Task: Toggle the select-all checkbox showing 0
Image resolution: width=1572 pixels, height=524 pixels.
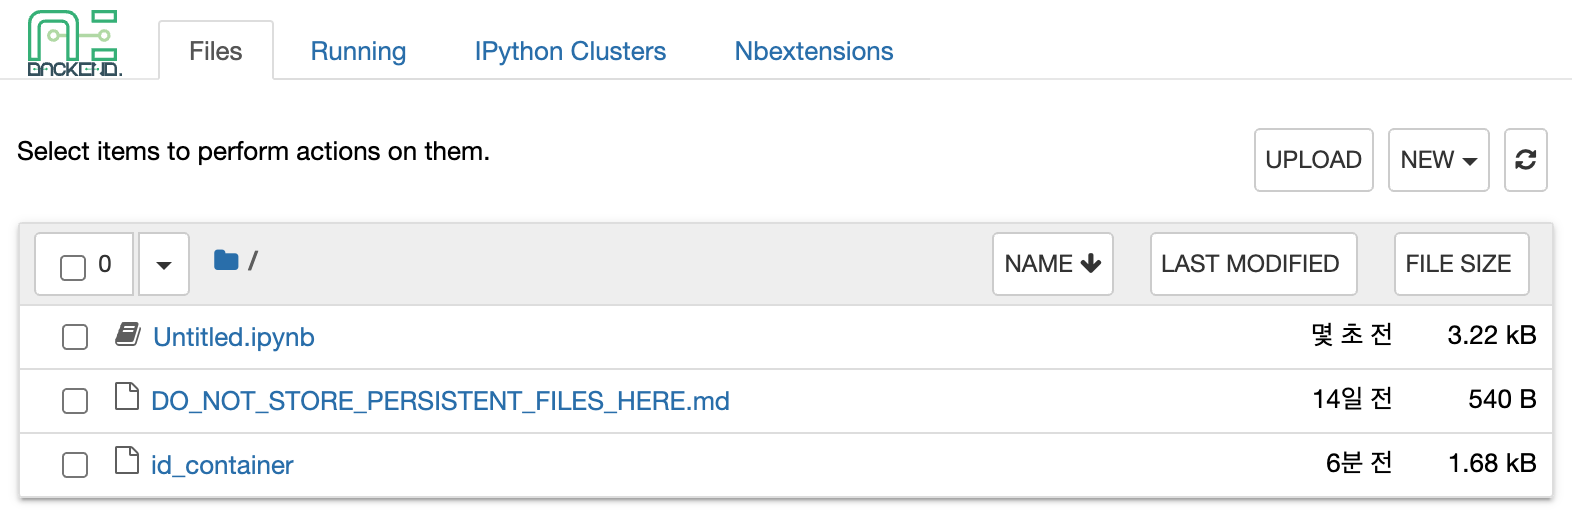Action: coord(73,267)
